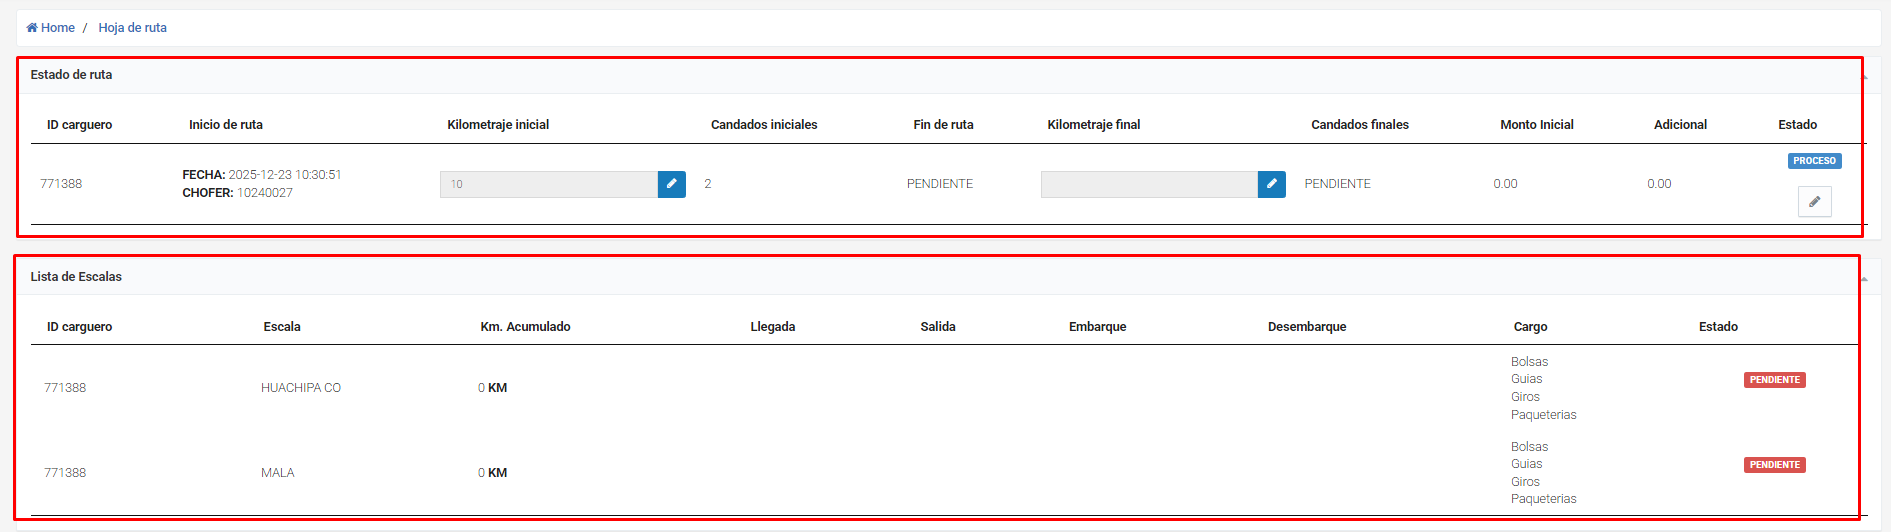Focus the empty Kilometraje final input
The width and height of the screenshot is (1891, 532).
coord(1148,184)
